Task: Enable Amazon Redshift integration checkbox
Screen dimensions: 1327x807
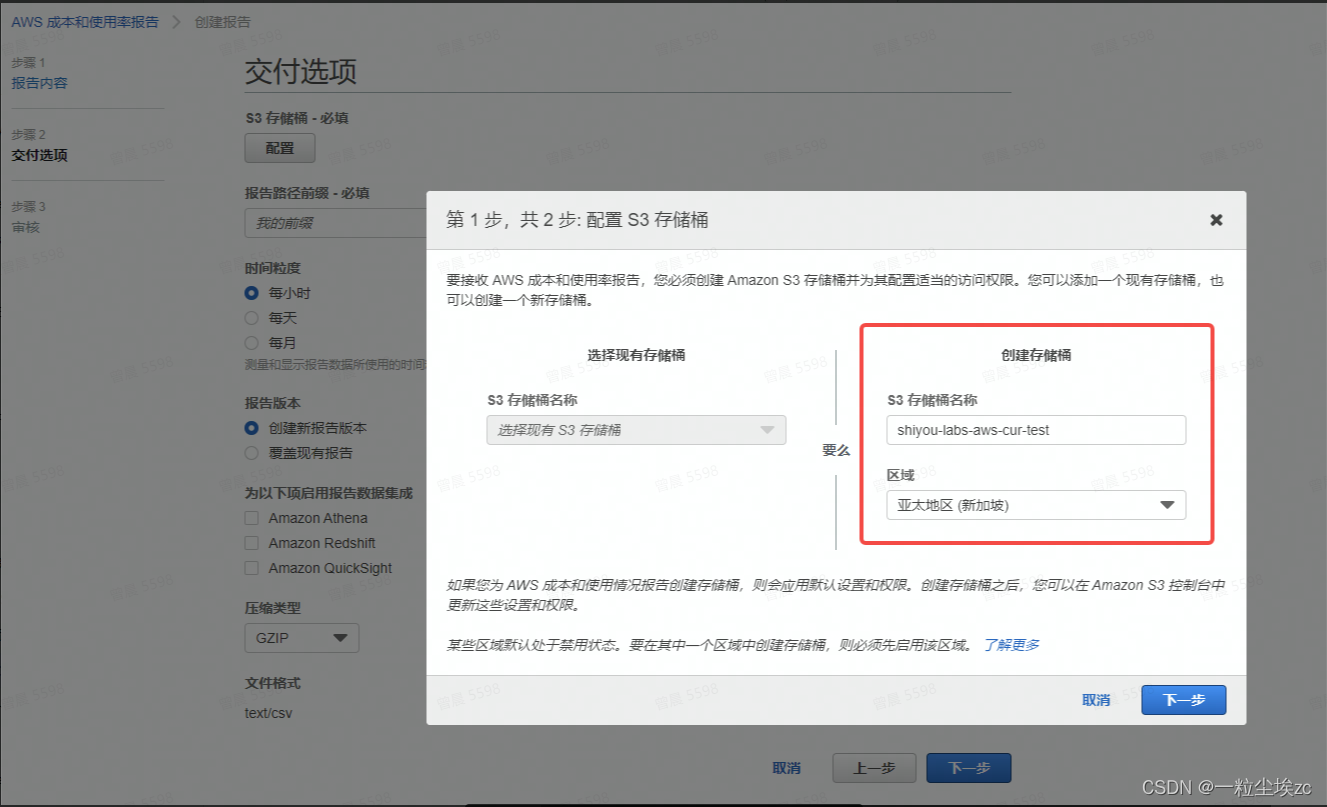Action: pos(253,544)
